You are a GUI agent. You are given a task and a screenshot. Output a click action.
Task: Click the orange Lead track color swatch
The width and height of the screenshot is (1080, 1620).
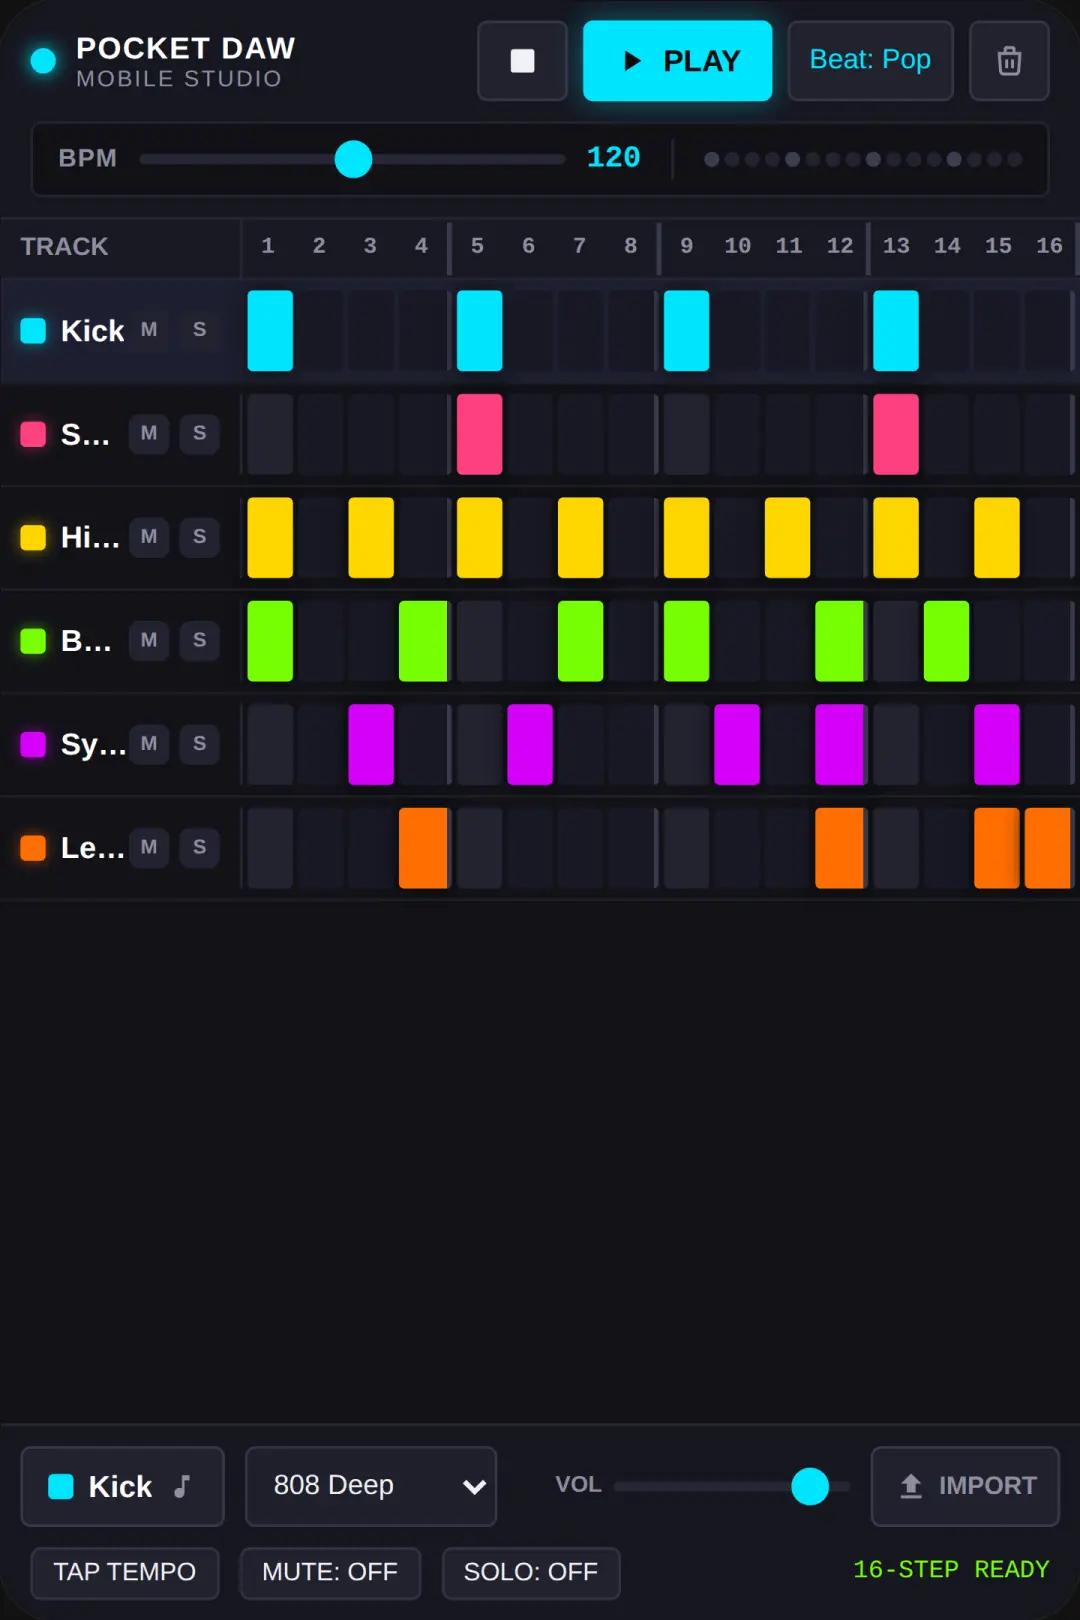point(33,848)
